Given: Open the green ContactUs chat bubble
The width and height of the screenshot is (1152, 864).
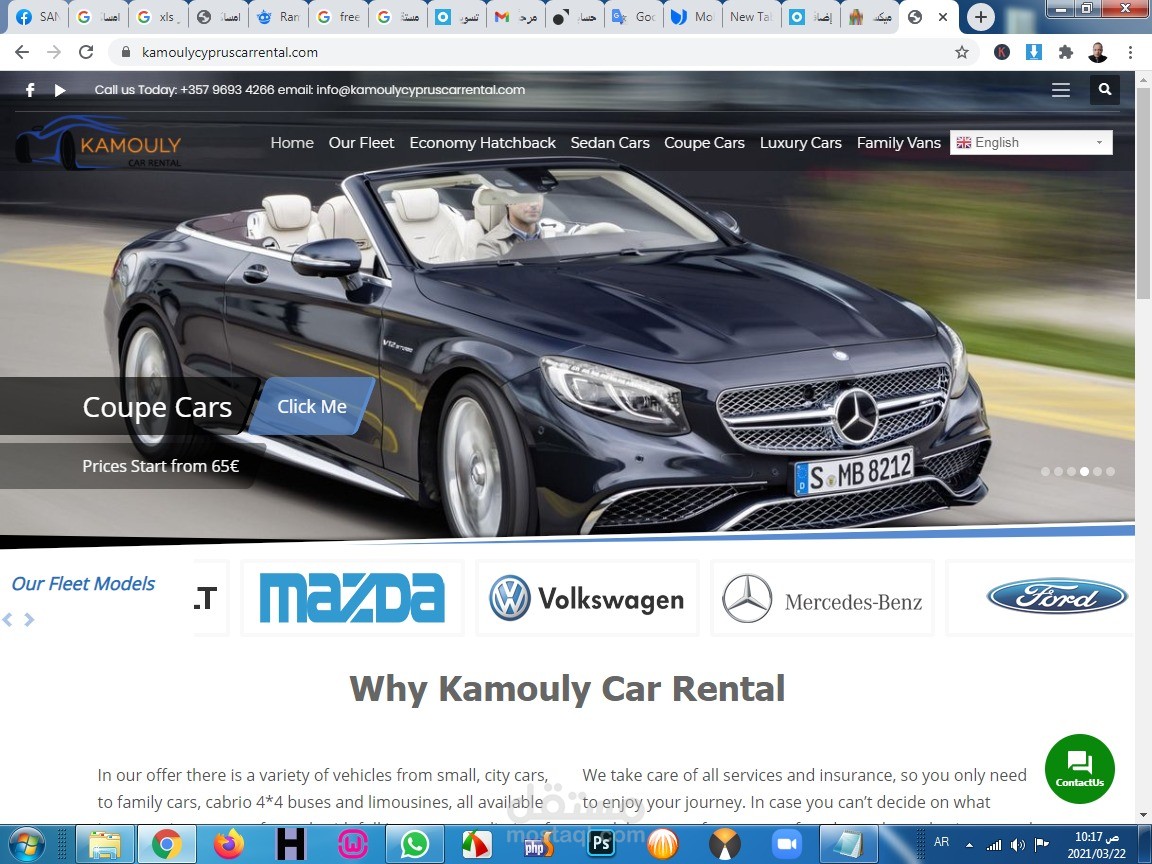Looking at the screenshot, I should (1079, 768).
